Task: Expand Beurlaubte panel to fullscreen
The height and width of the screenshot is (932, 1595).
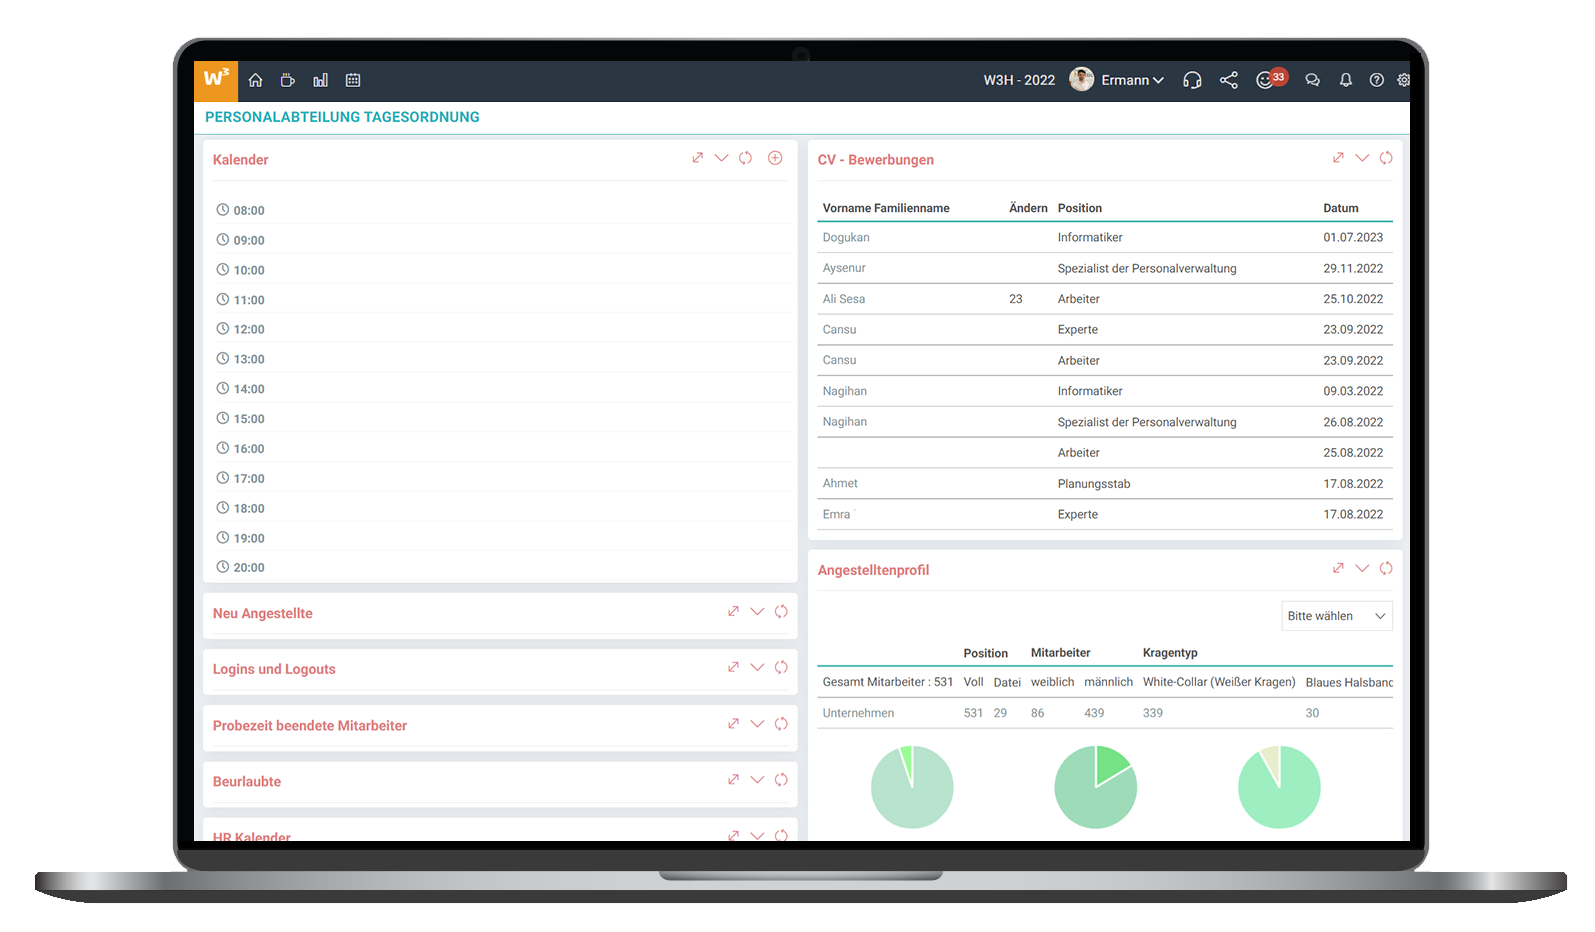Action: tap(733, 779)
